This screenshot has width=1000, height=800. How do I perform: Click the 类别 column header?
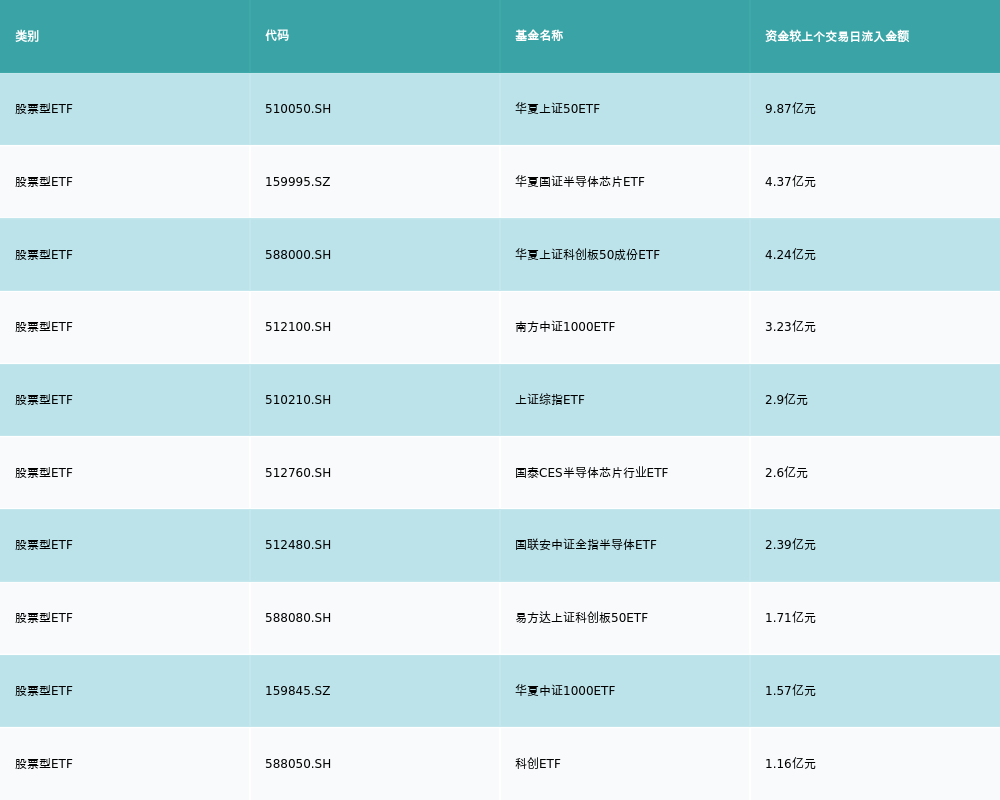pos(27,36)
